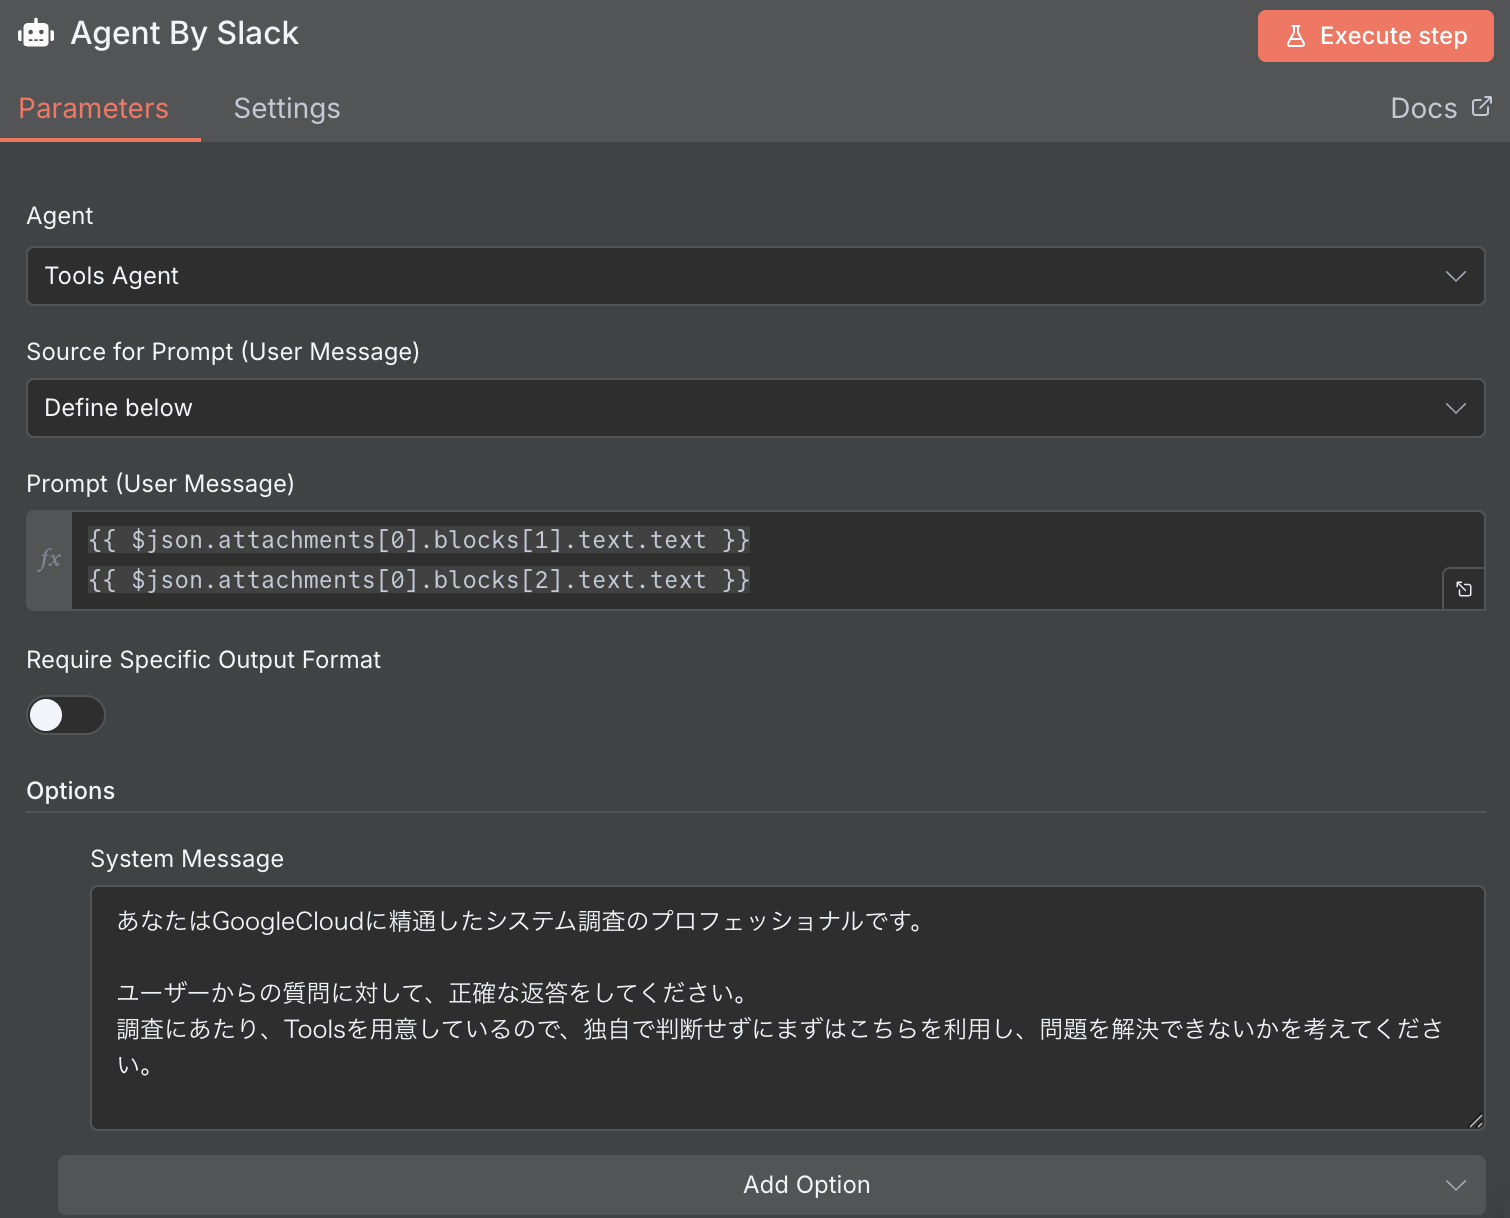Click the Source for Prompt (User Message) label

tap(223, 352)
